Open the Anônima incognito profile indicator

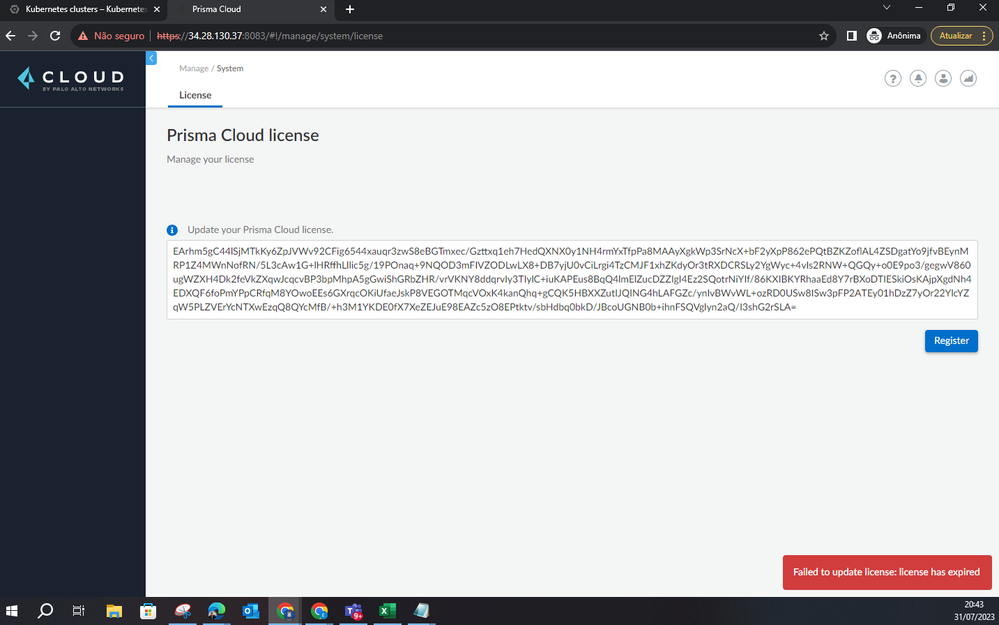(894, 36)
